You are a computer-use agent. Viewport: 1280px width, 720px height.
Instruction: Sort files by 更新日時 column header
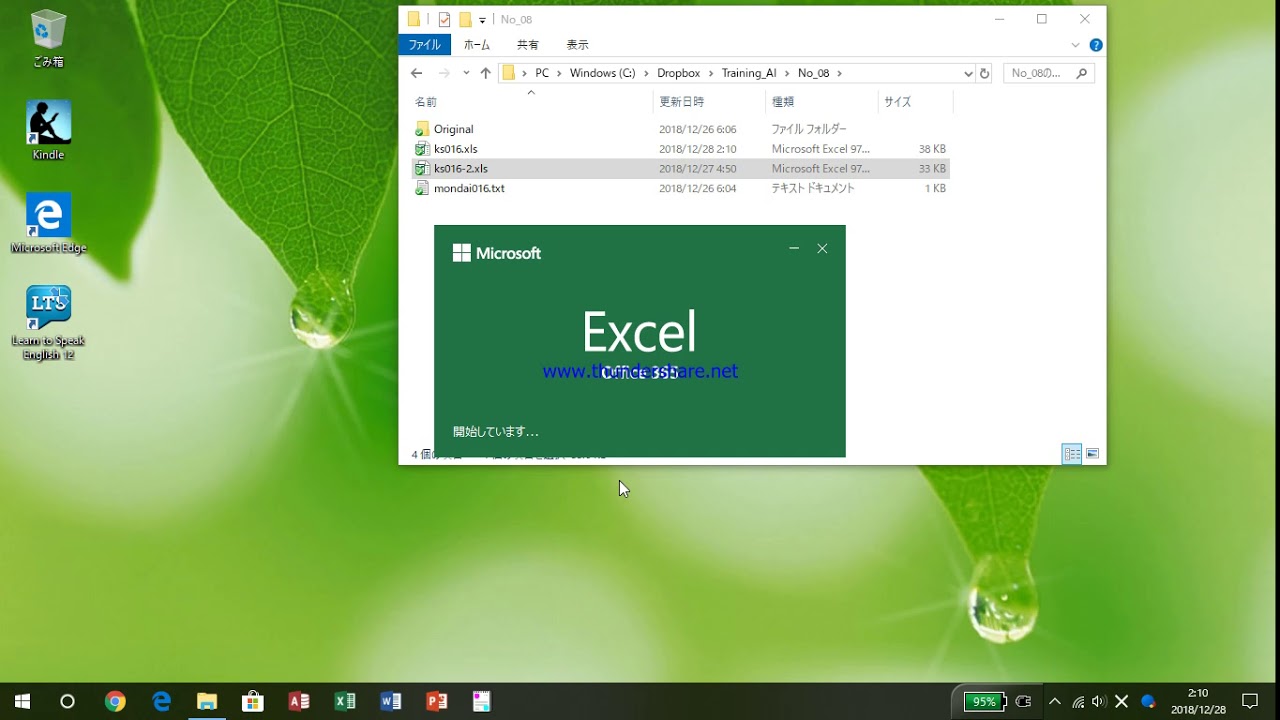(x=681, y=102)
